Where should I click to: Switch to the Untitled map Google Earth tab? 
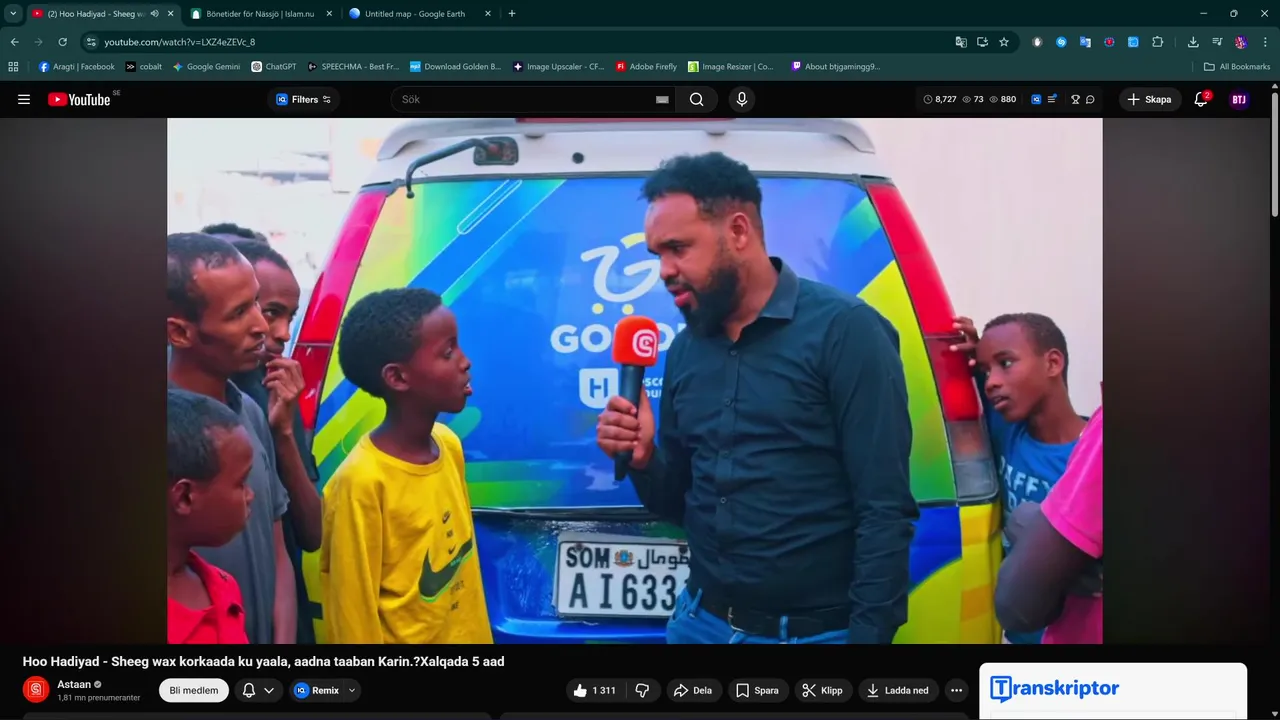[420, 14]
